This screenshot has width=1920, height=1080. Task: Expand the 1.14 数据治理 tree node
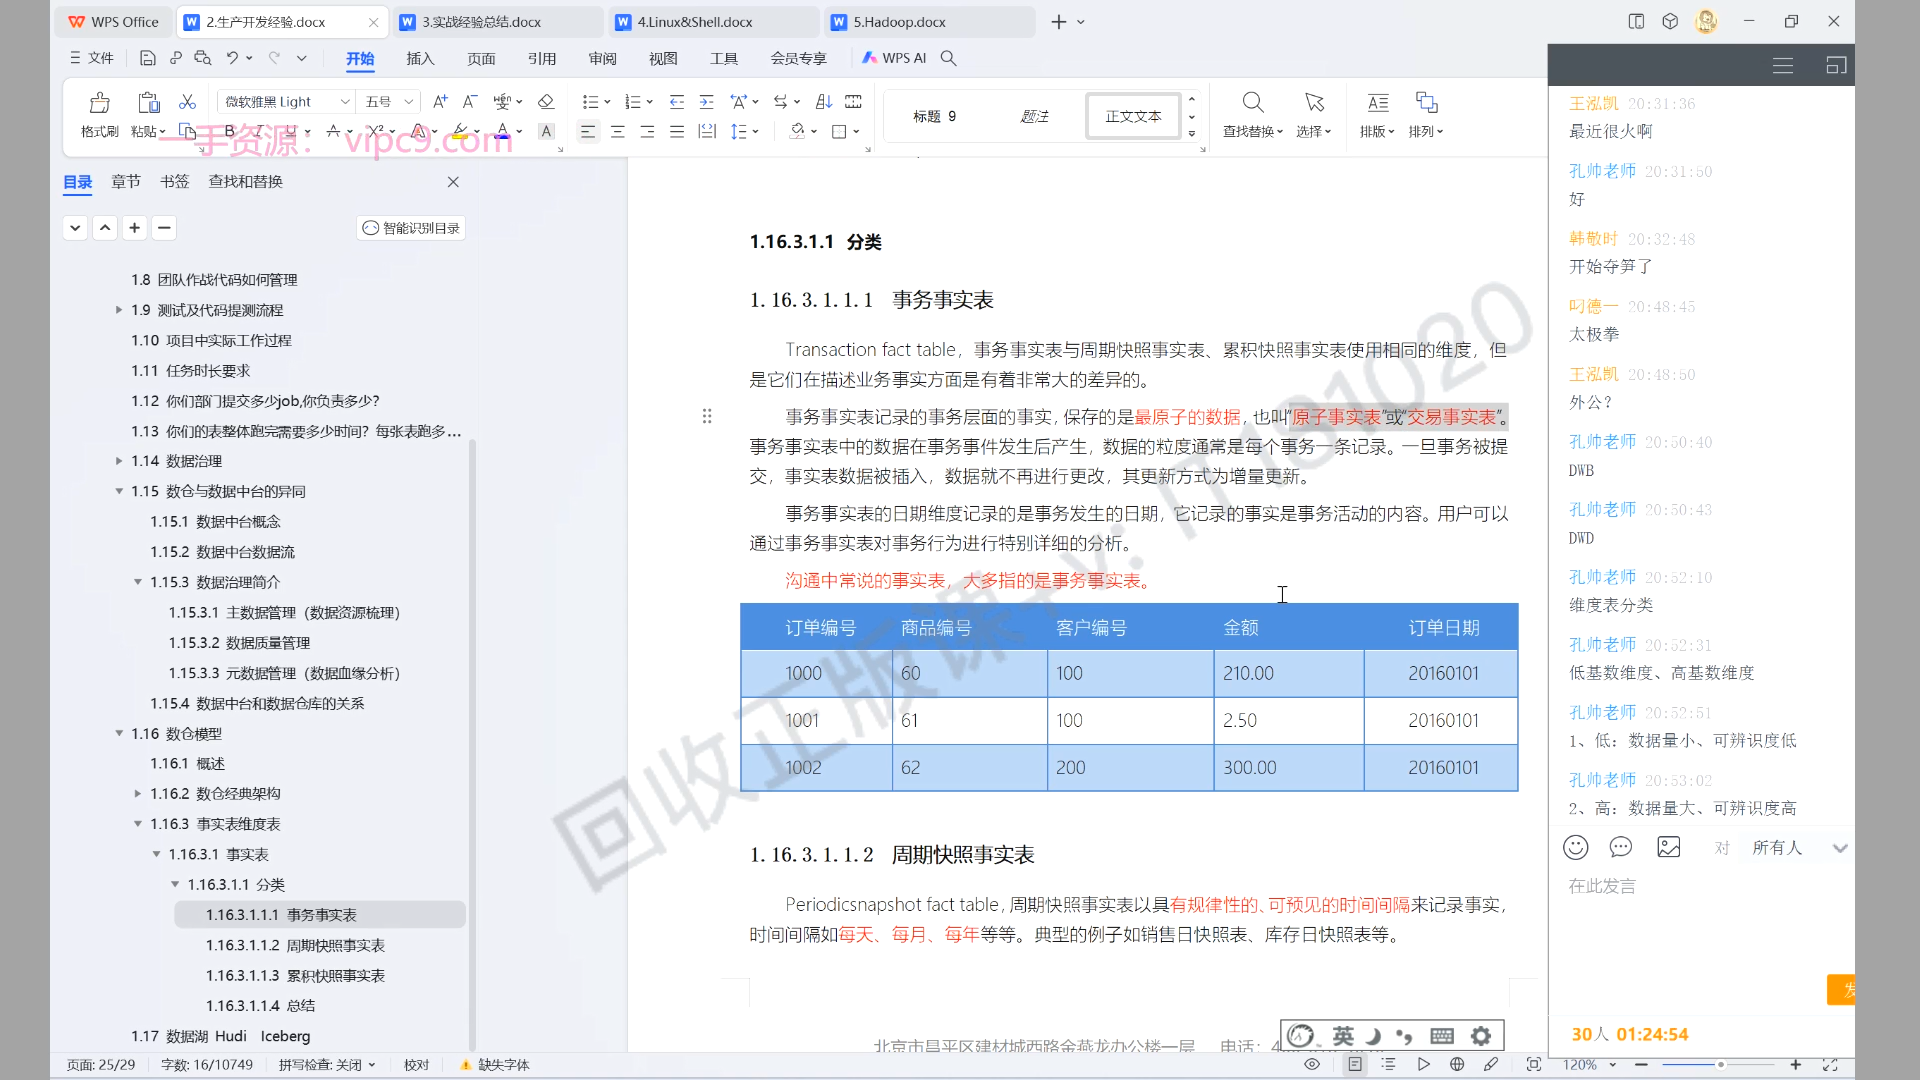click(x=119, y=461)
